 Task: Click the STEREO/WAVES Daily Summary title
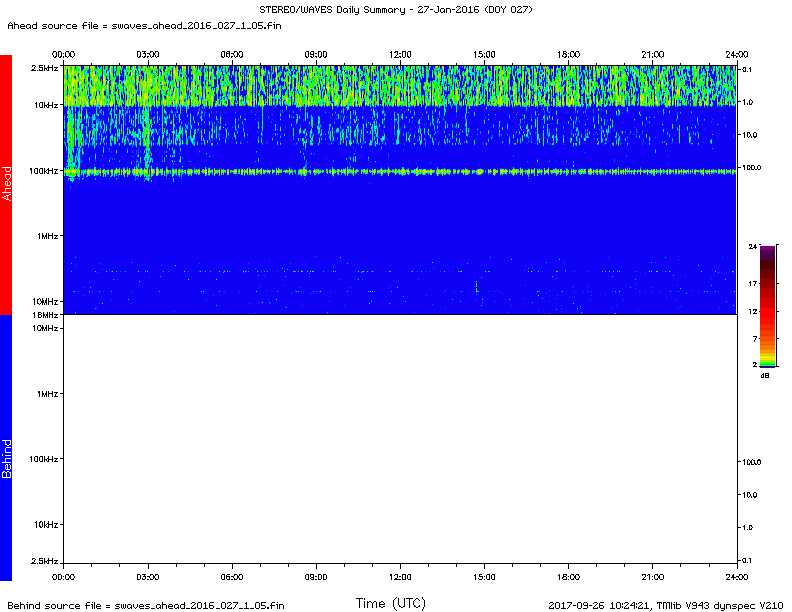(x=396, y=10)
